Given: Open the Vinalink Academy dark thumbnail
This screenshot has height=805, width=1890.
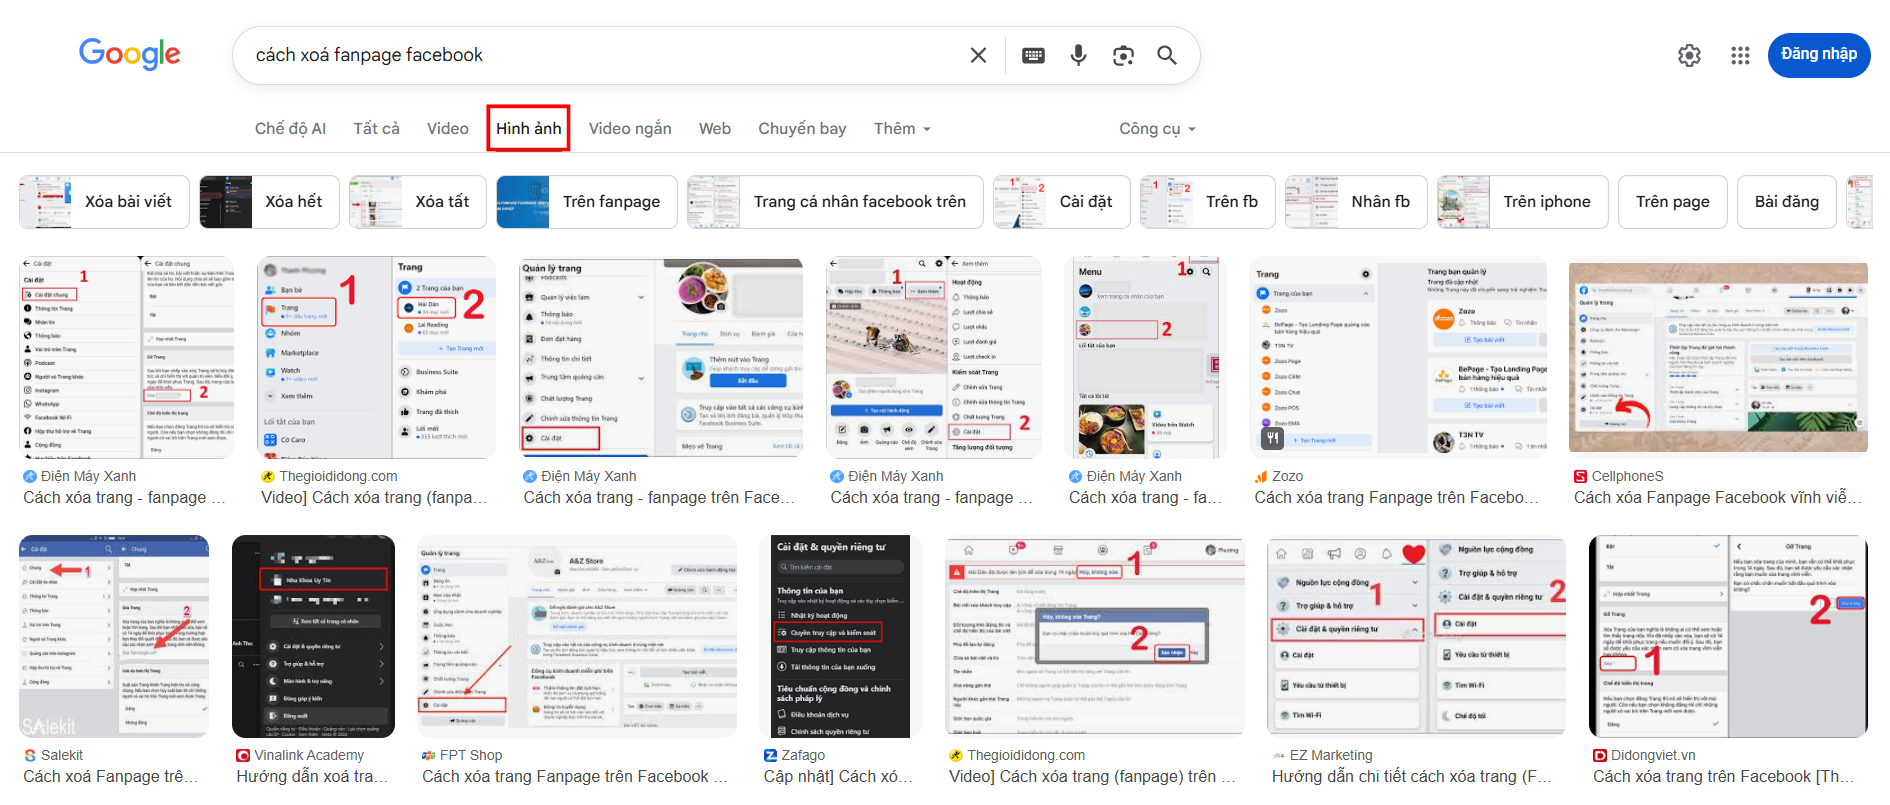Looking at the screenshot, I should (x=313, y=636).
